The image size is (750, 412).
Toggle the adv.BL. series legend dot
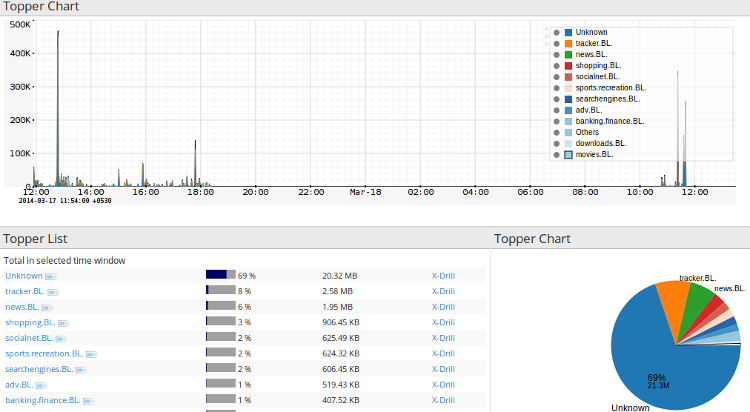tap(556, 111)
